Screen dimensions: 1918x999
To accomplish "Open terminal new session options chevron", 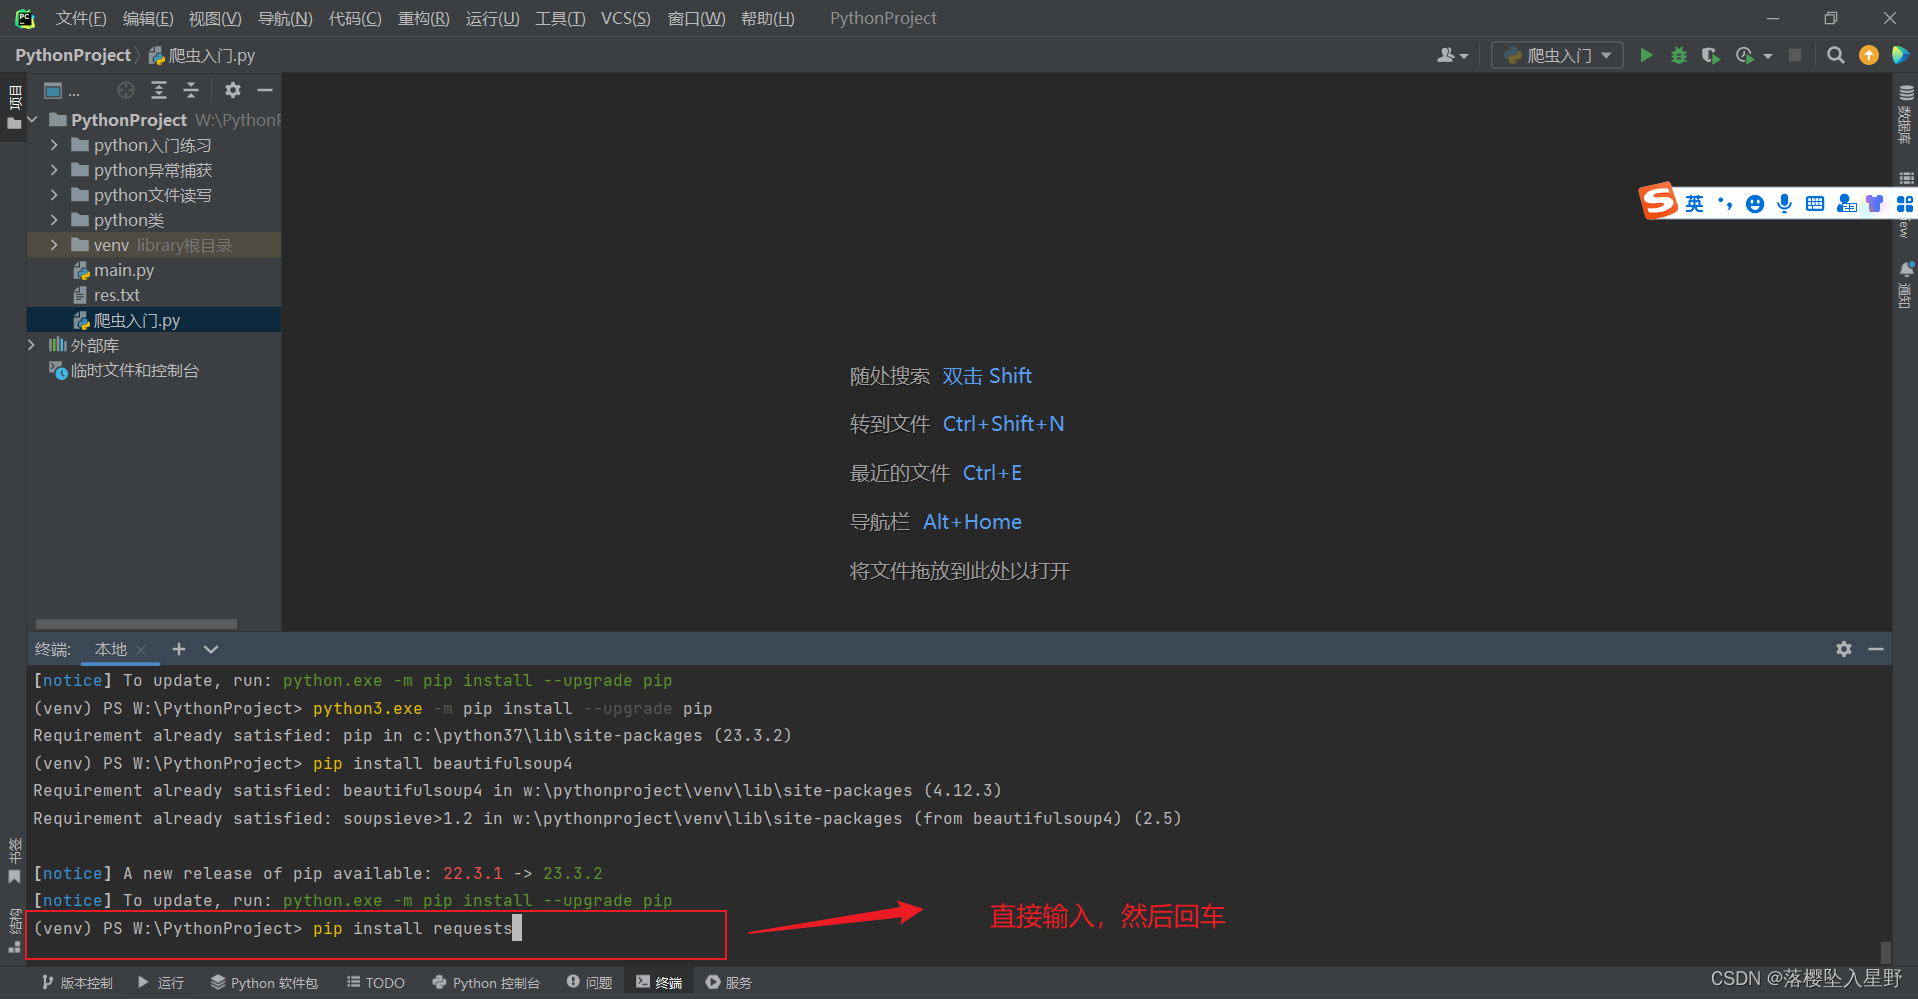I will pyautogui.click(x=211, y=649).
